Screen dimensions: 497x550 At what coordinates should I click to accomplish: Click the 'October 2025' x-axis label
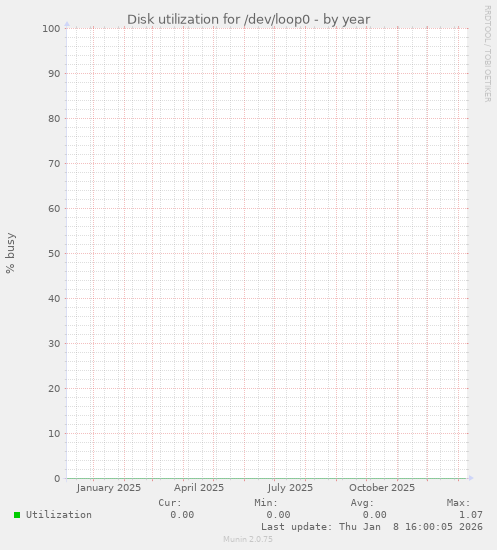point(382,488)
